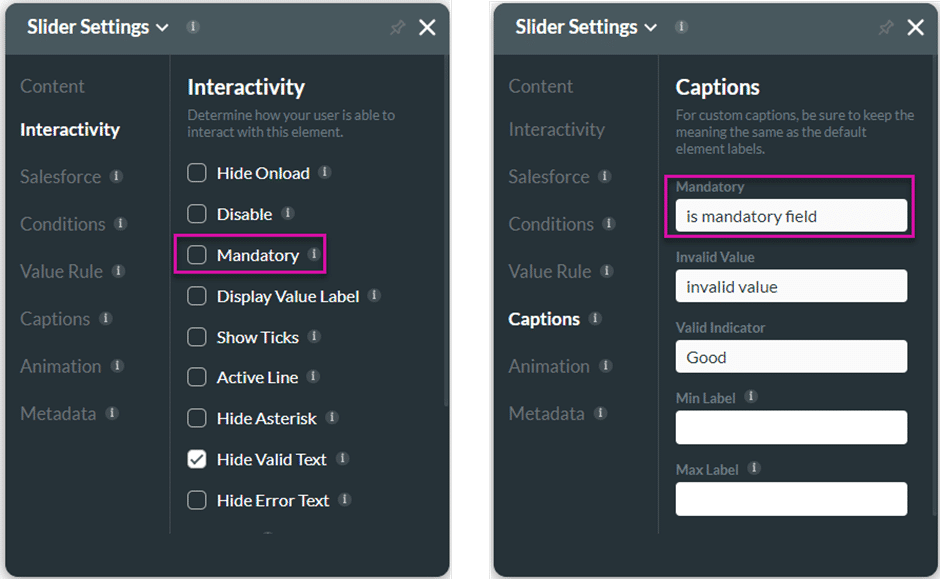Click info icon beside Mandatory checkbox

point(314,255)
